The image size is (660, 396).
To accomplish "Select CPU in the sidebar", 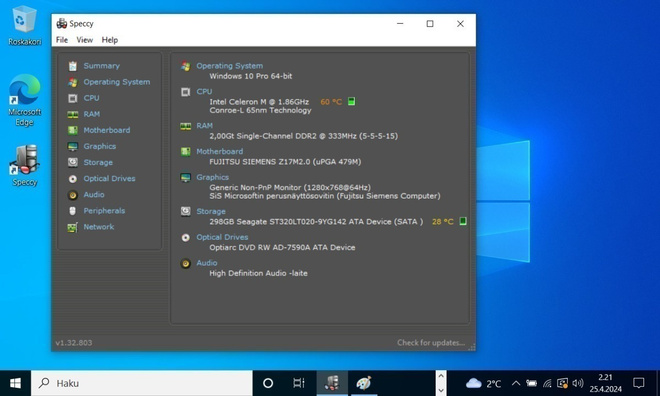I will [91, 98].
